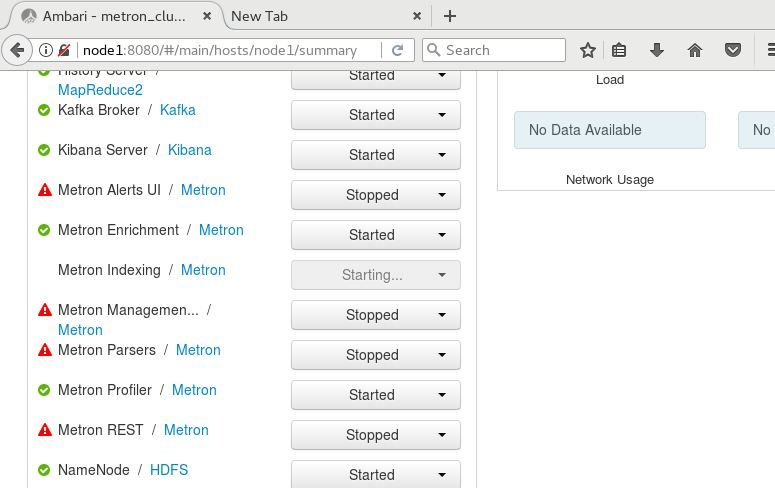Go to home page icon

694,50
